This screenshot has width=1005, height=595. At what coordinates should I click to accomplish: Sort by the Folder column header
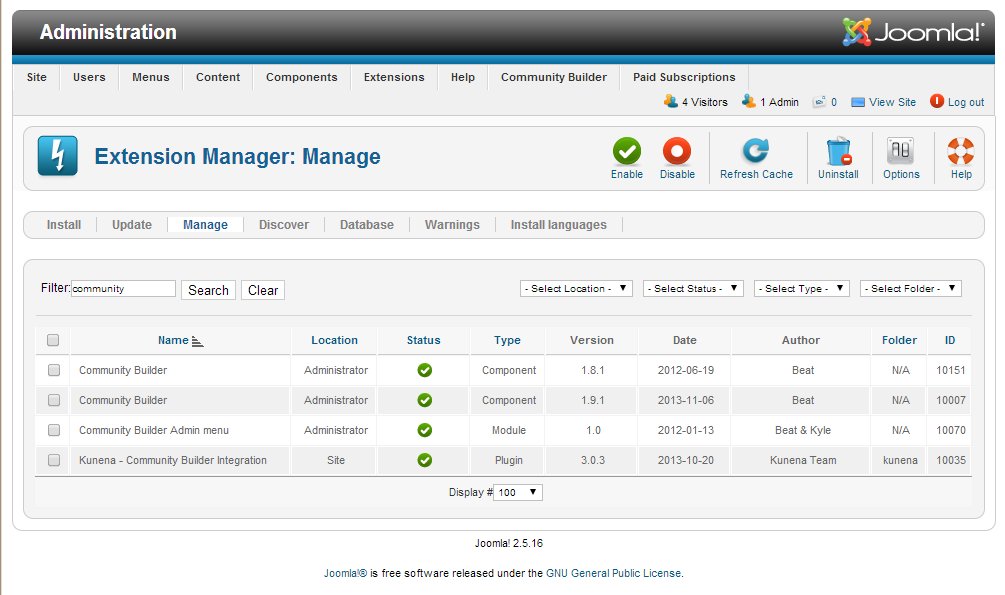(899, 340)
